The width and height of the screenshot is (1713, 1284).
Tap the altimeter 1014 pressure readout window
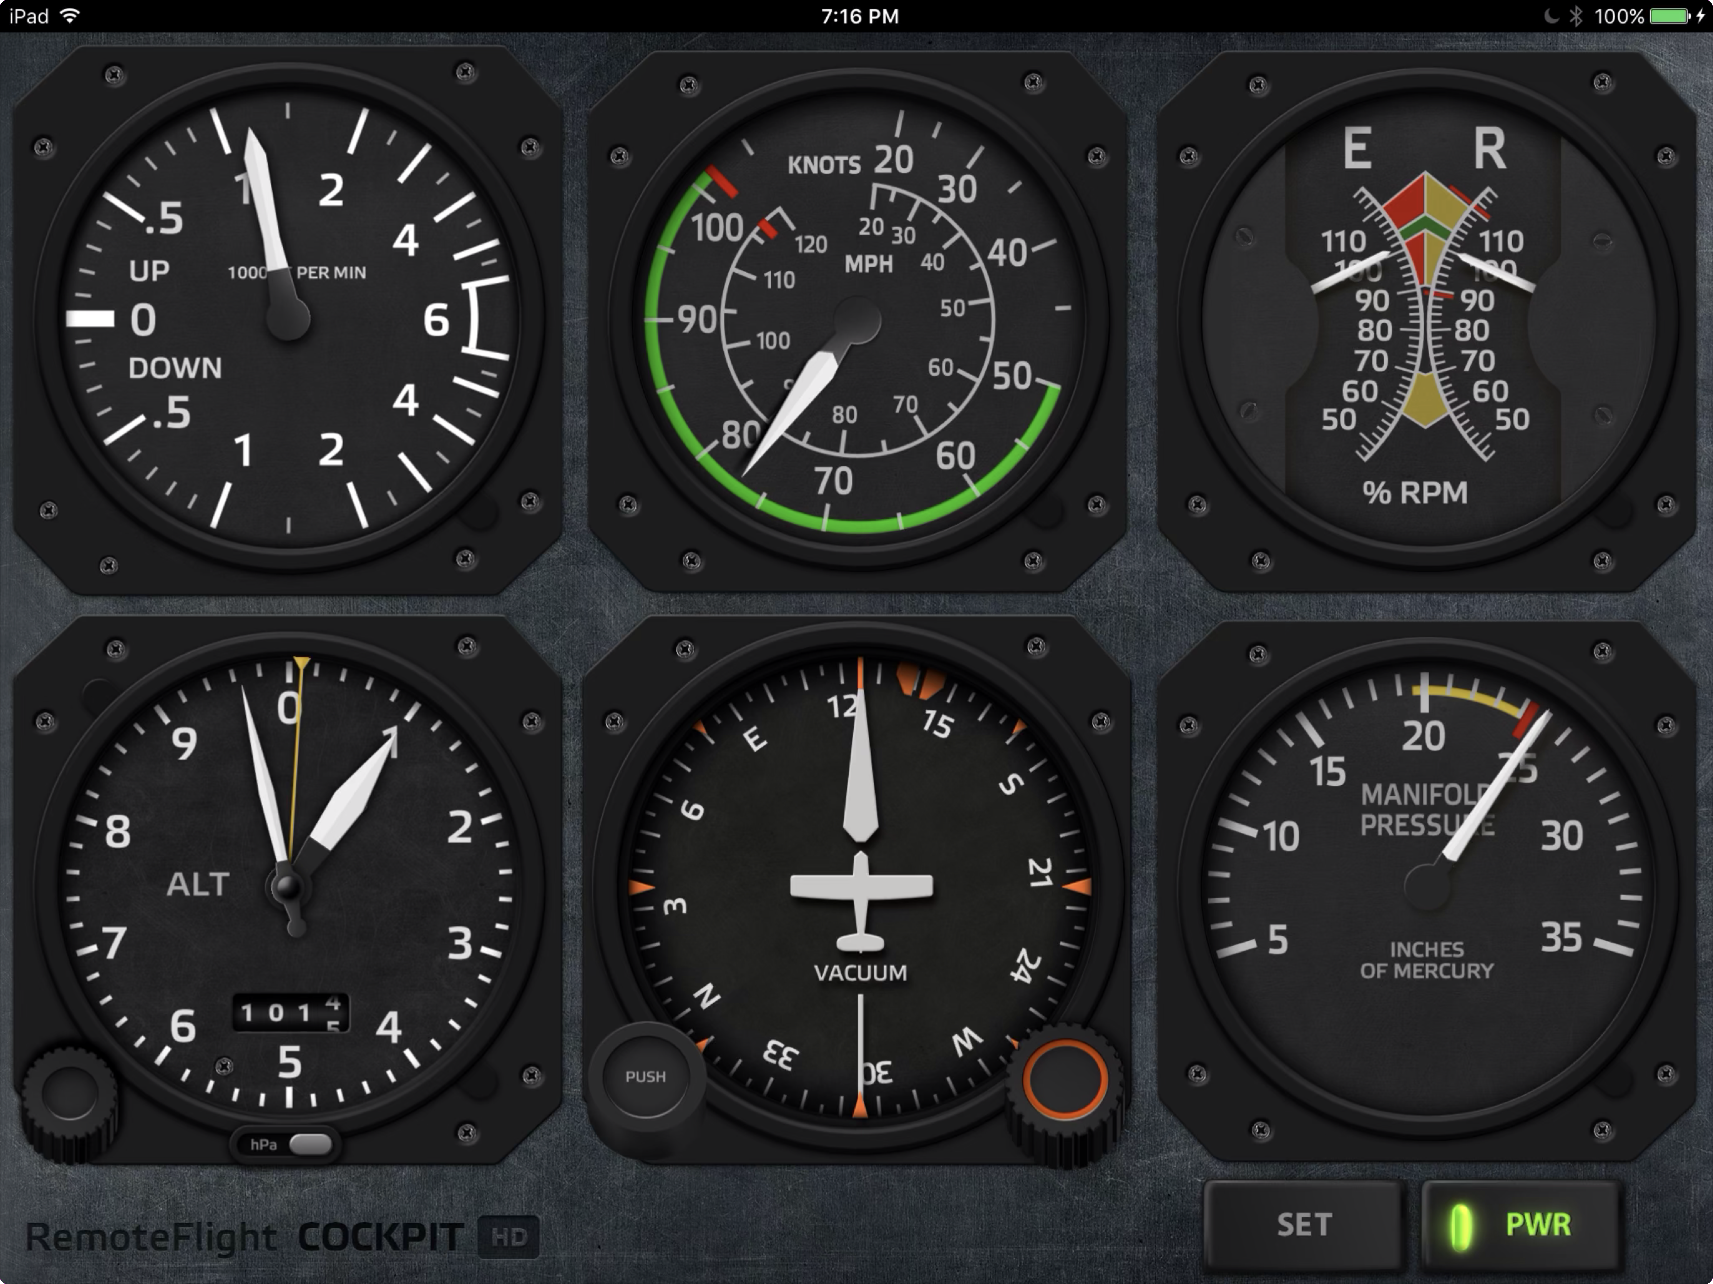coord(290,1012)
